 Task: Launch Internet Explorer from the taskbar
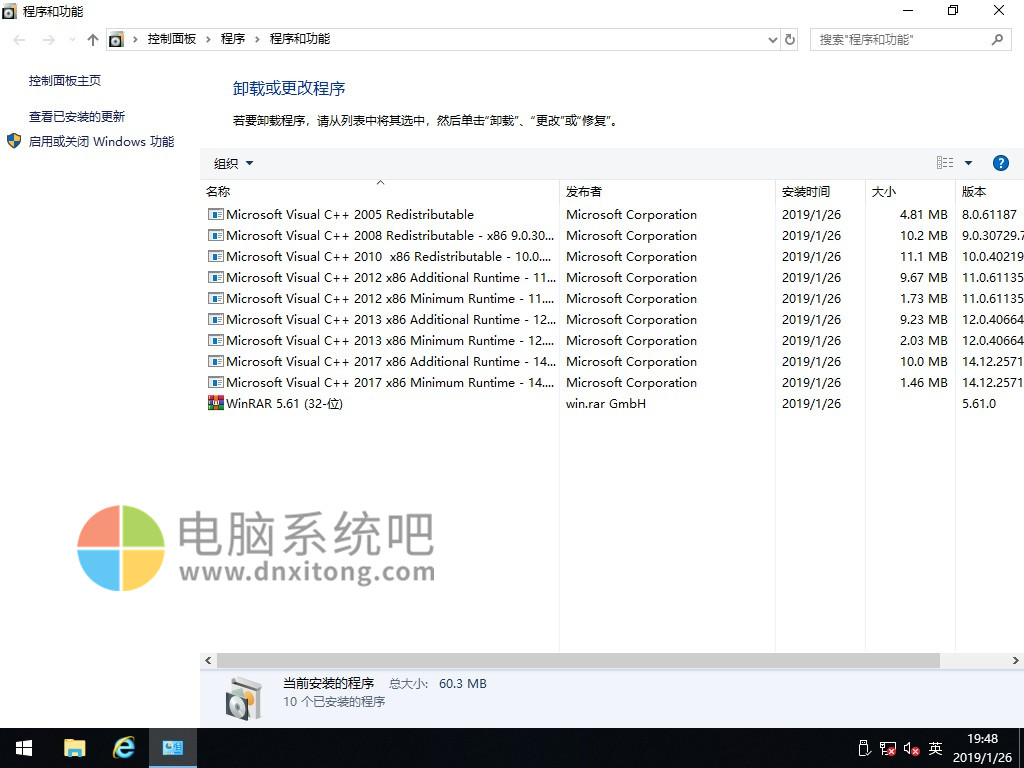click(124, 748)
